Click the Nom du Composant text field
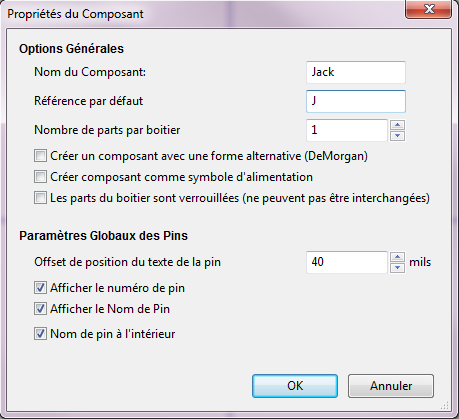459x419 pixels. pyautogui.click(x=356, y=72)
